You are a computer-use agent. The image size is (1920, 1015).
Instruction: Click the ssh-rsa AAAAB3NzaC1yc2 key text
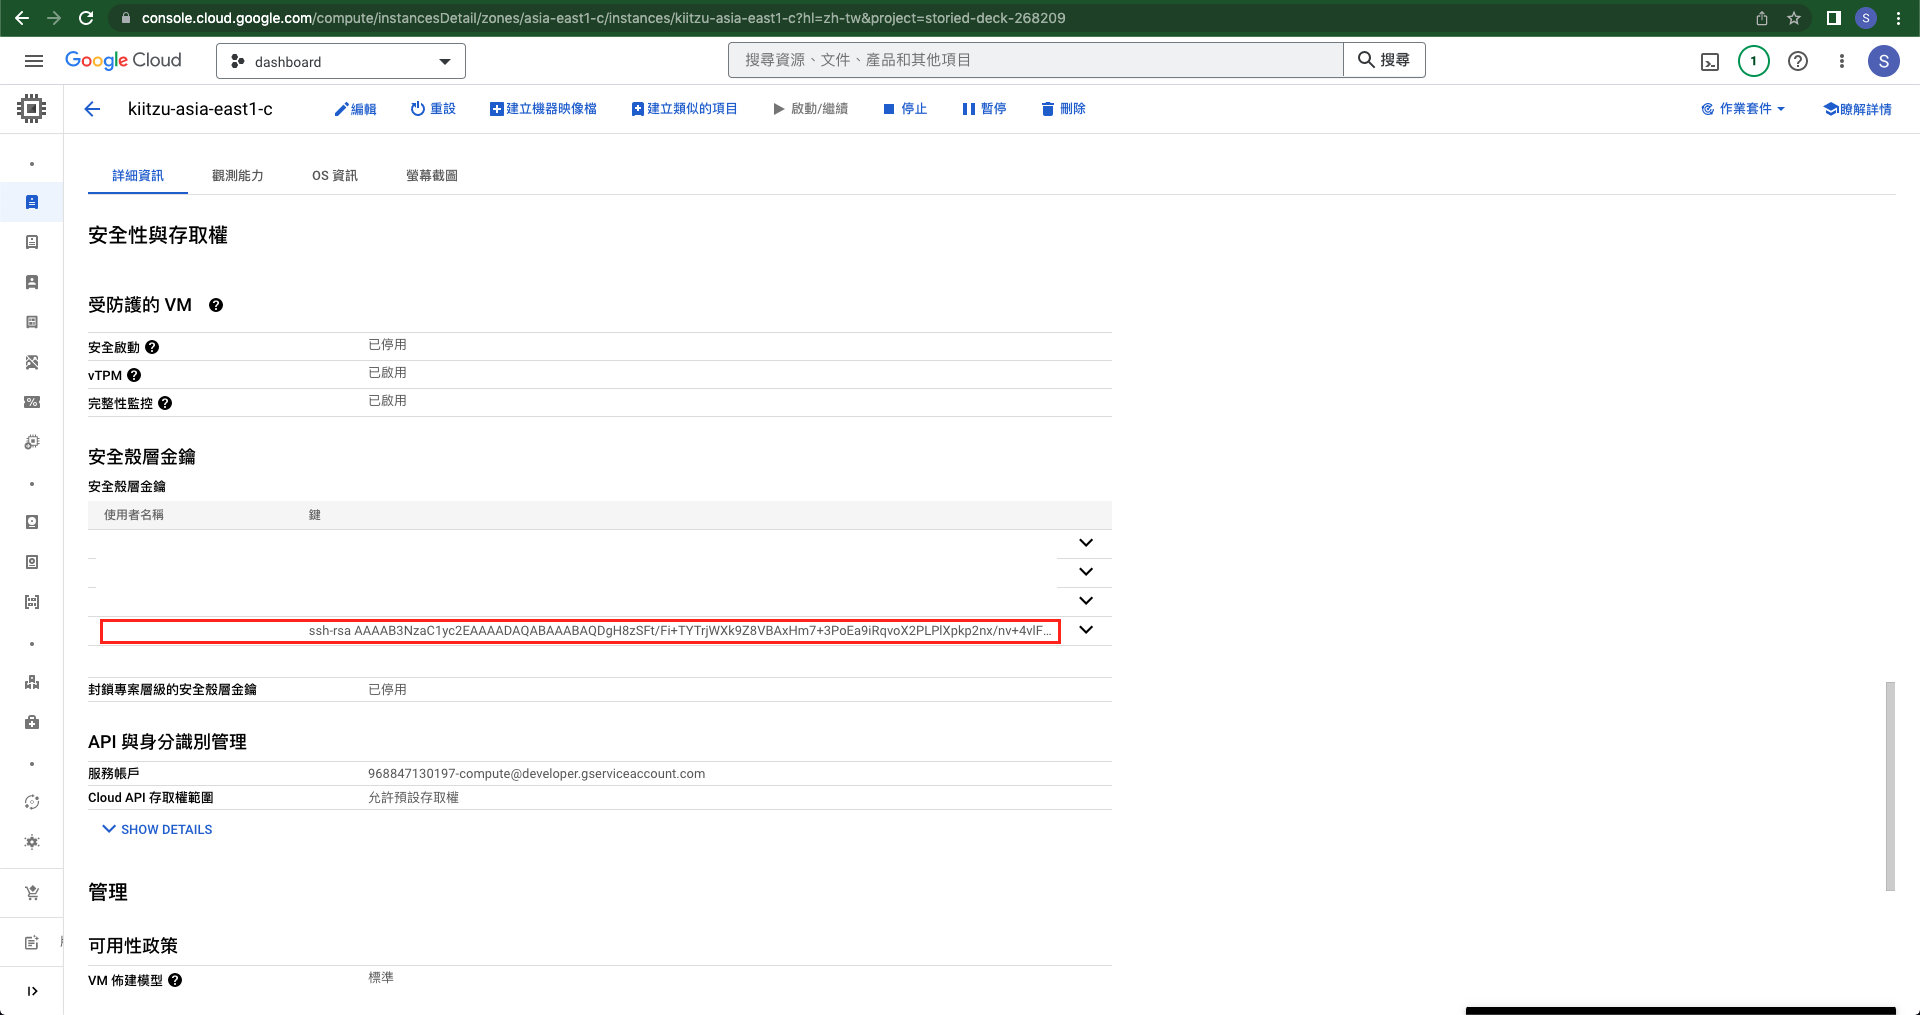pyautogui.click(x=680, y=631)
